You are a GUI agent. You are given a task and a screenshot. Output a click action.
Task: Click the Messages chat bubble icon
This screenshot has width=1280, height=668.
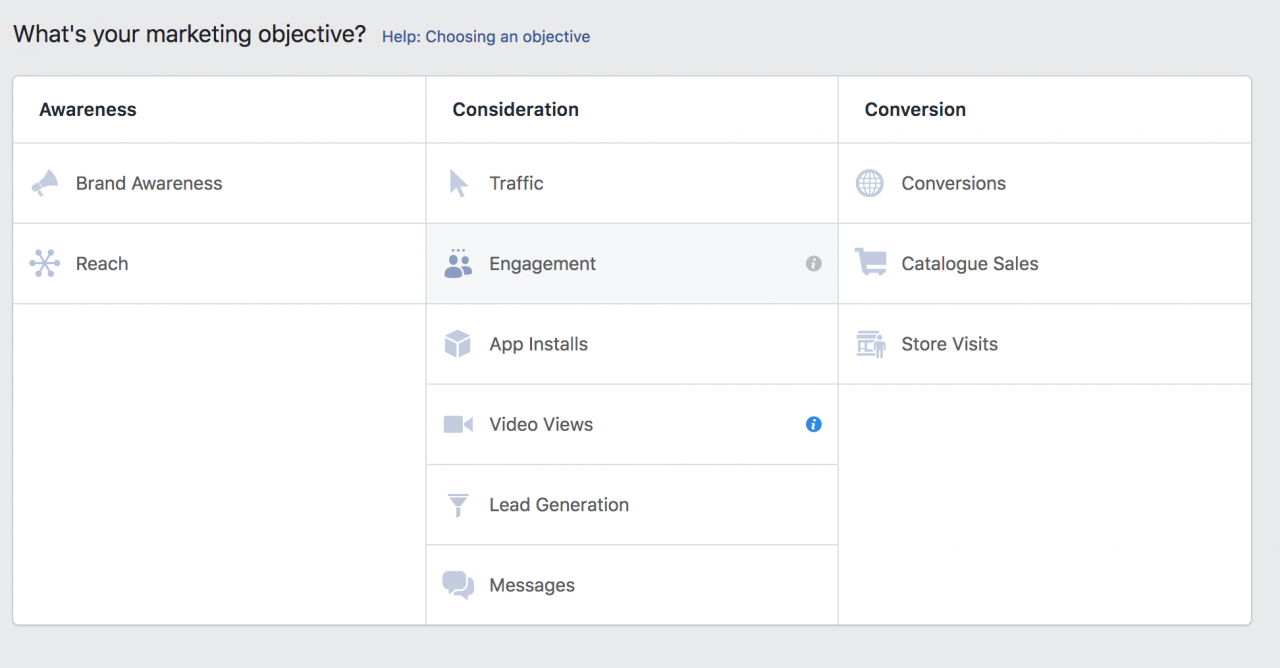[x=457, y=584]
